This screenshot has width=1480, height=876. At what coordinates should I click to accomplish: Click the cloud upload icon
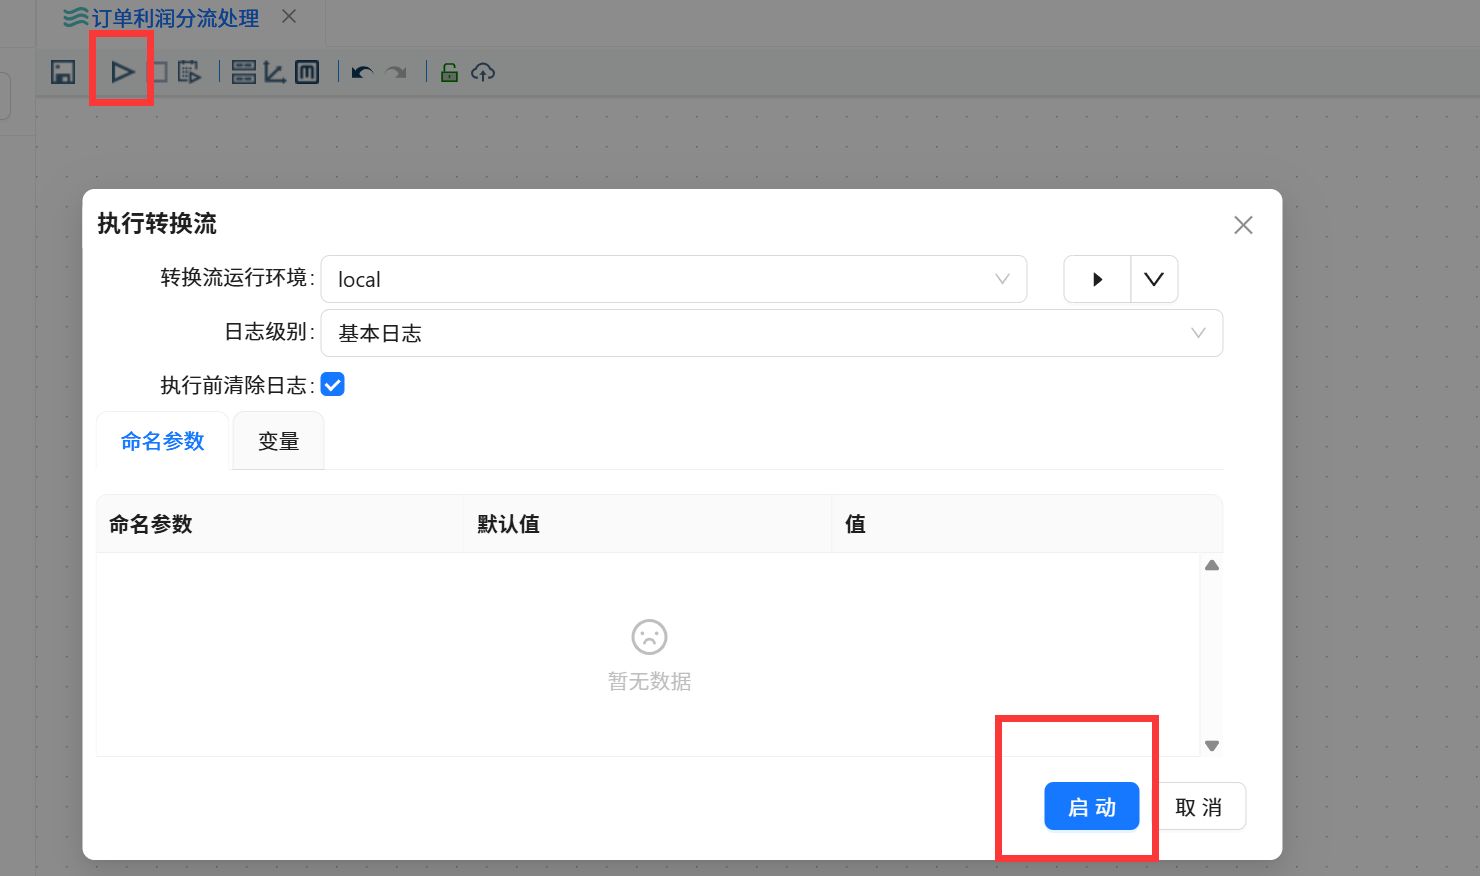(x=483, y=72)
